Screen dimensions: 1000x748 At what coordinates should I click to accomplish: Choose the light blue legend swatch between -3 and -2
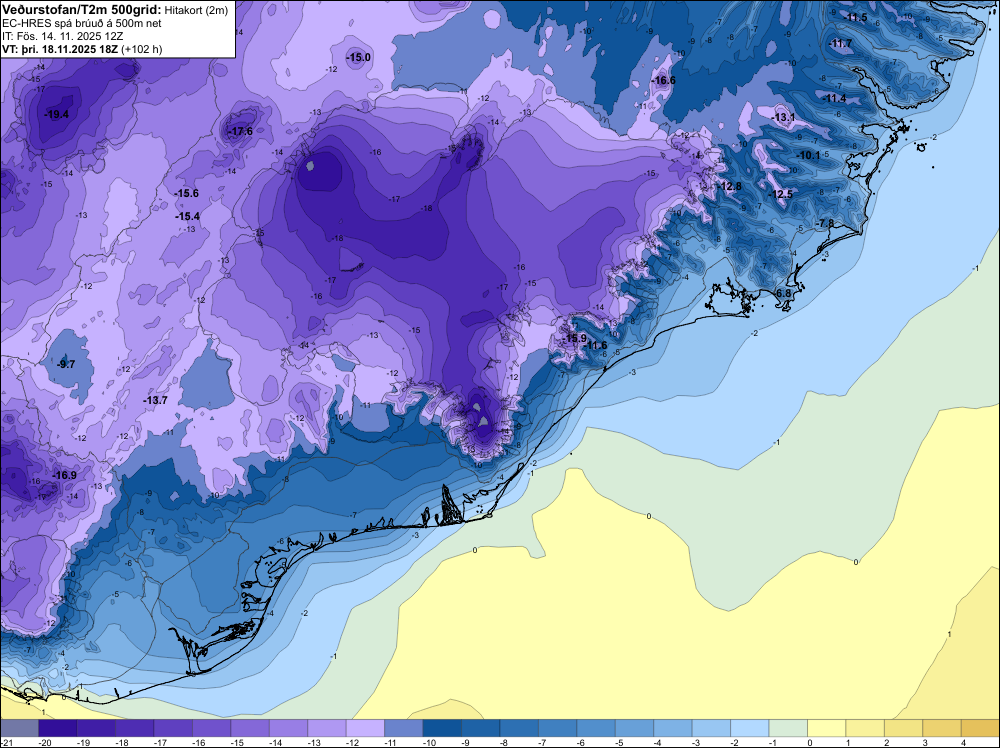point(711,728)
